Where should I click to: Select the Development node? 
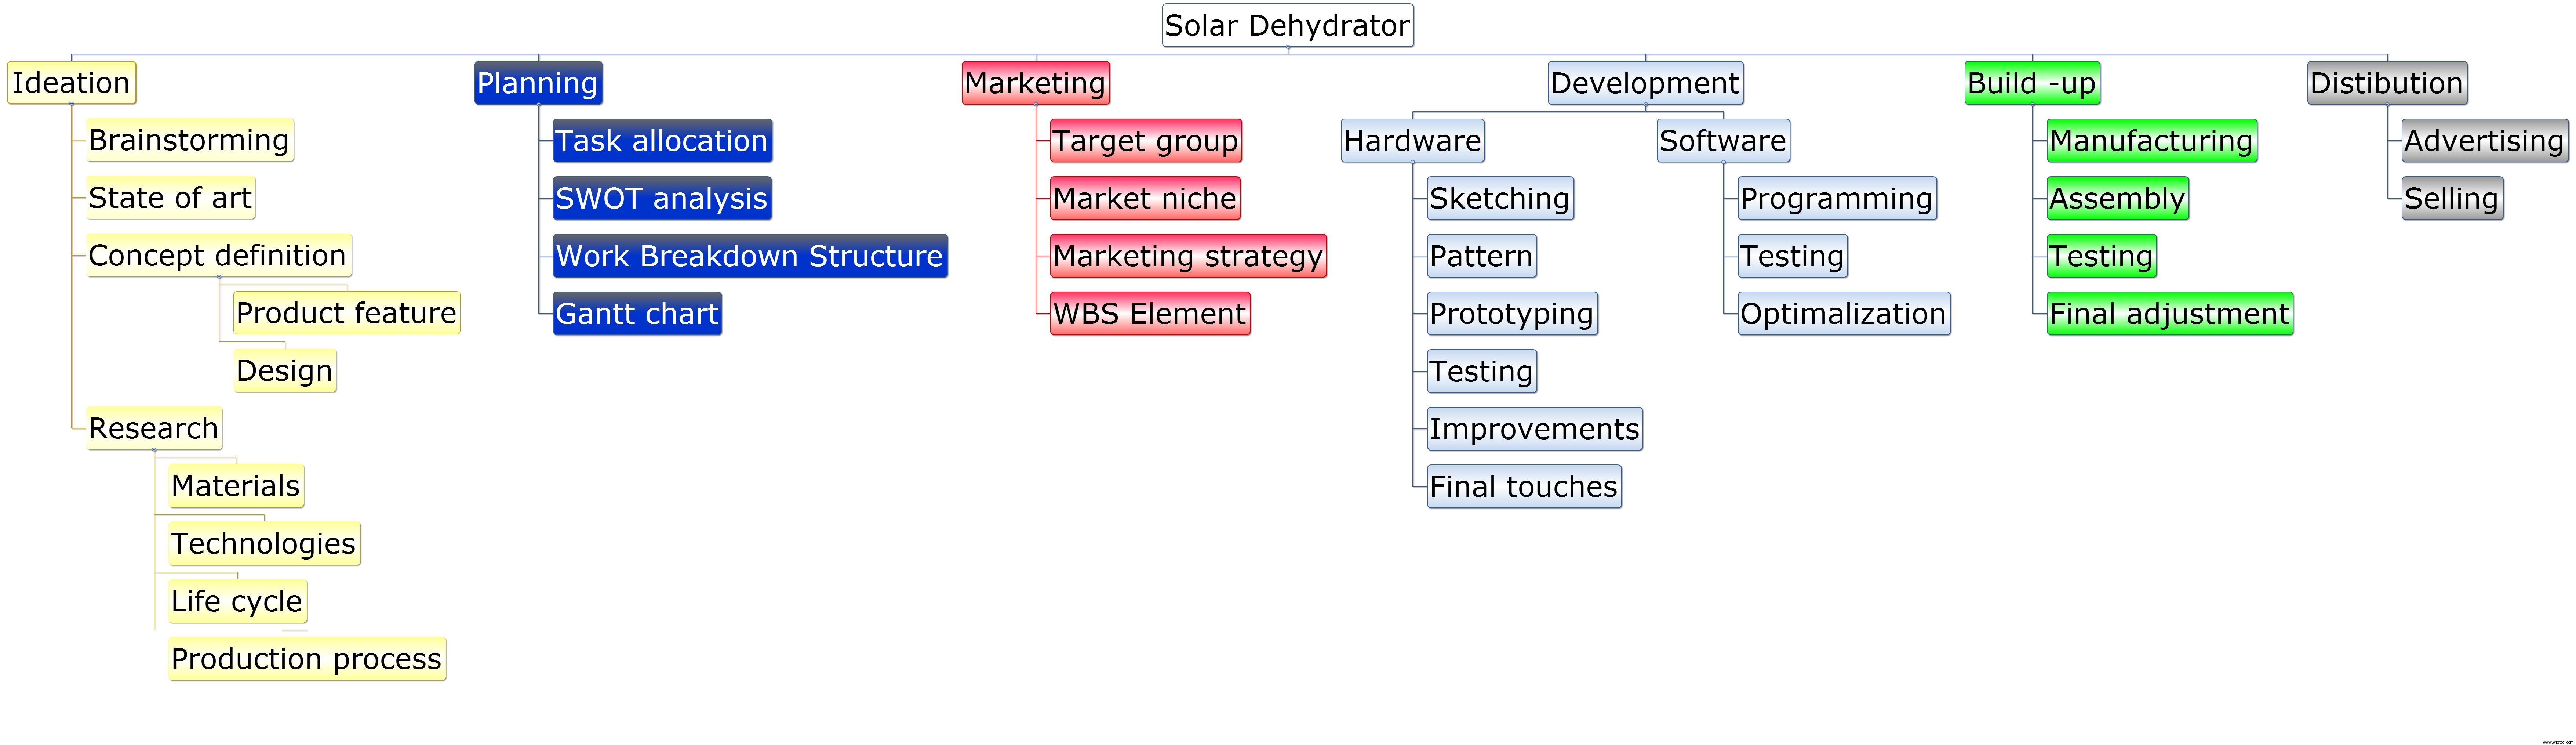1645,83
